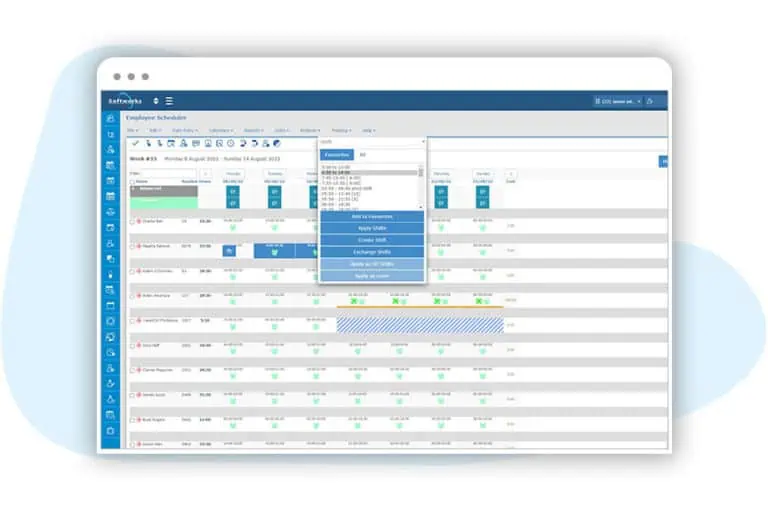Click the Softworks logo
The height and width of the screenshot is (511, 768).
coord(125,101)
